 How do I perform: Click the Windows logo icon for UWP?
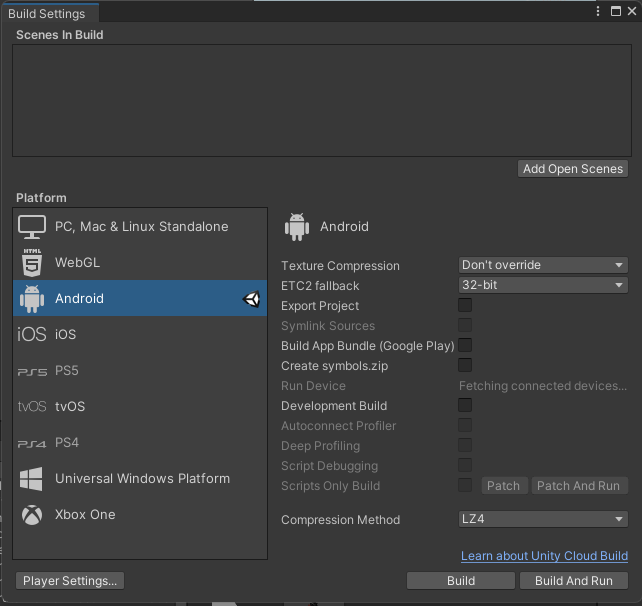point(31,479)
